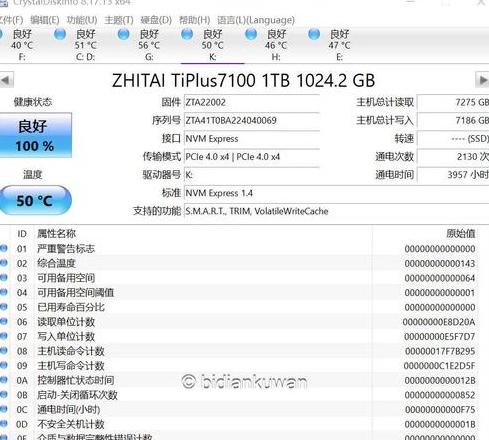Open the 主题(T) menu
The image size is (489, 440).
119,20
